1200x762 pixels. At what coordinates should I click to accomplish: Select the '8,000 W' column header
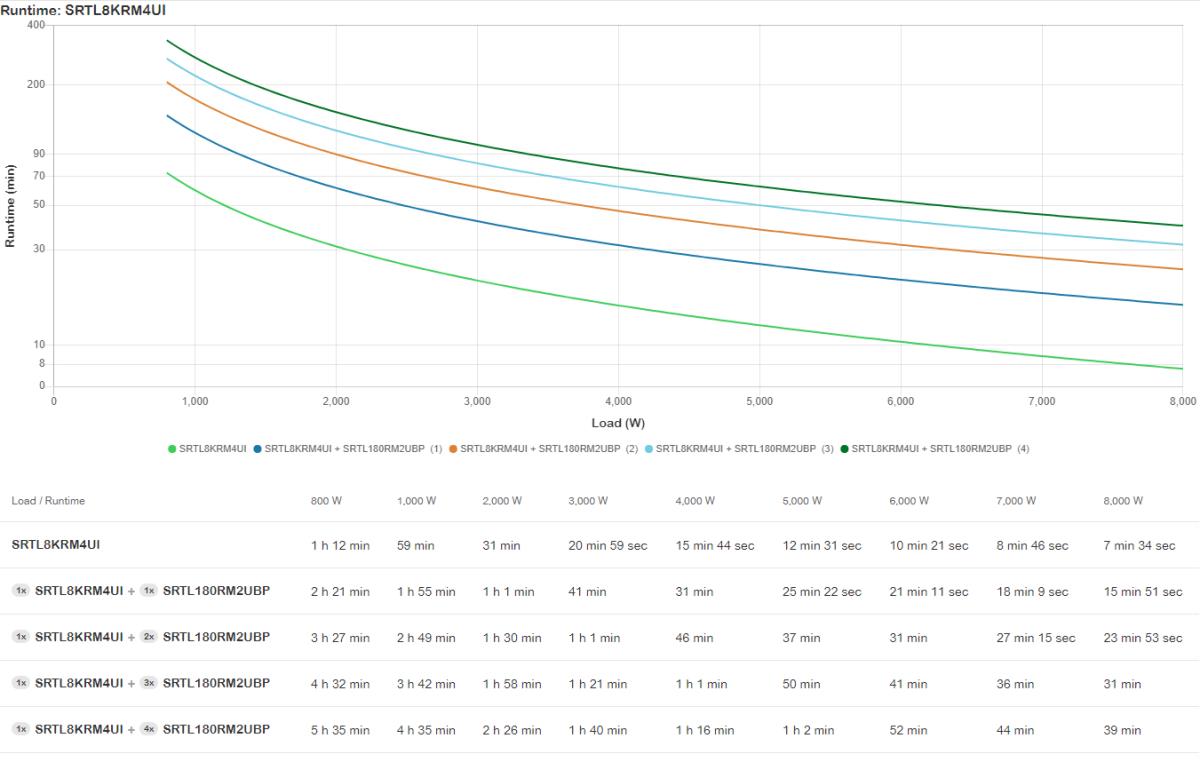coord(1123,501)
